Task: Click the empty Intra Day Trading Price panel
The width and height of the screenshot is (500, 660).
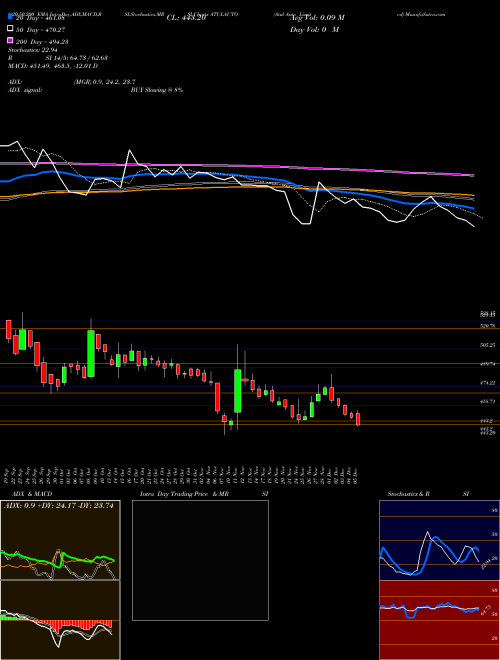Action: [200, 560]
